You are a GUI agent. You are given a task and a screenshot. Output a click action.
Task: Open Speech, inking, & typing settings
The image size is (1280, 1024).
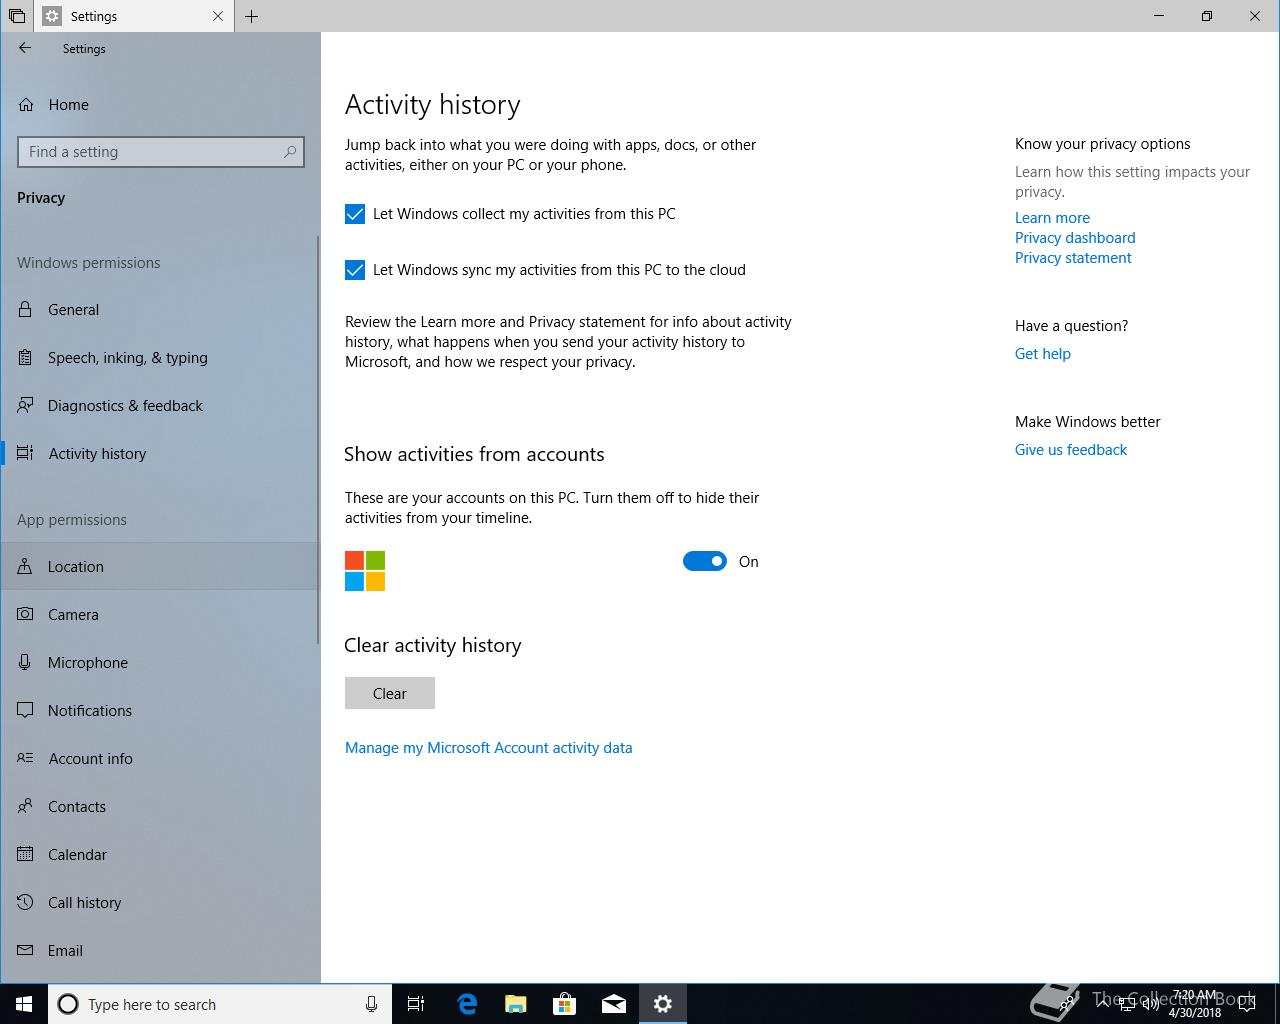(x=160, y=357)
